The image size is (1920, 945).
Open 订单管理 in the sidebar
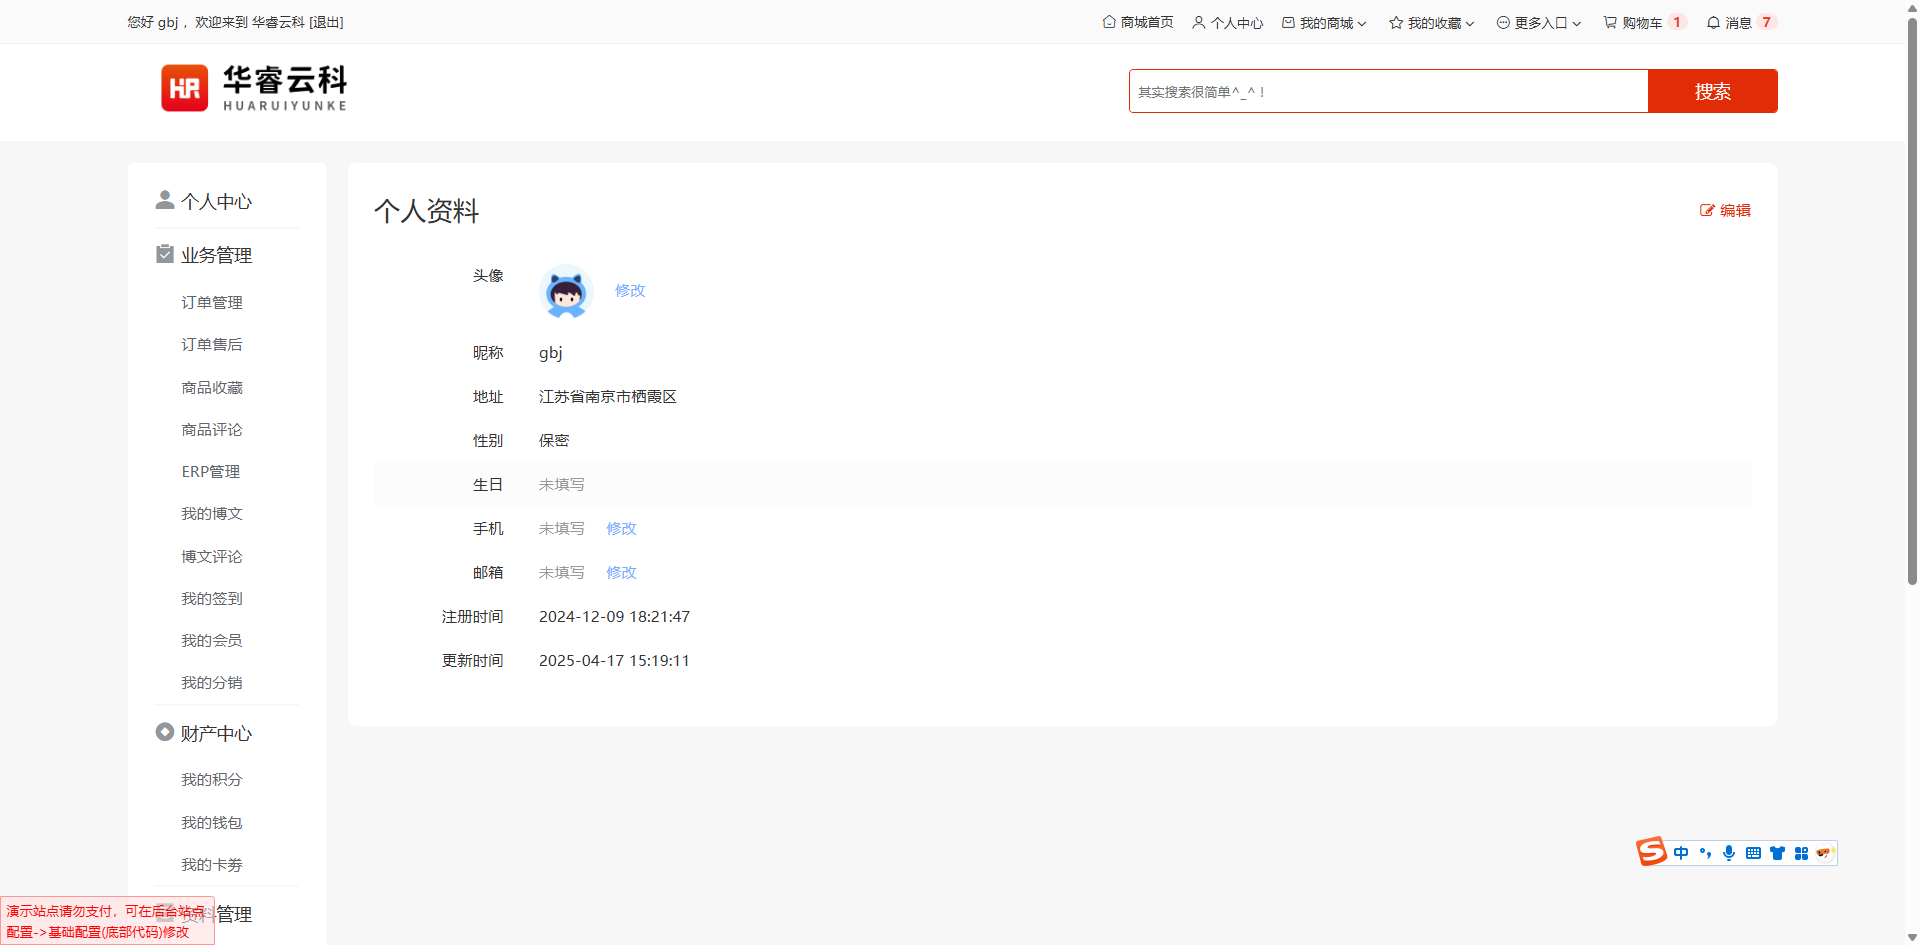pos(212,302)
